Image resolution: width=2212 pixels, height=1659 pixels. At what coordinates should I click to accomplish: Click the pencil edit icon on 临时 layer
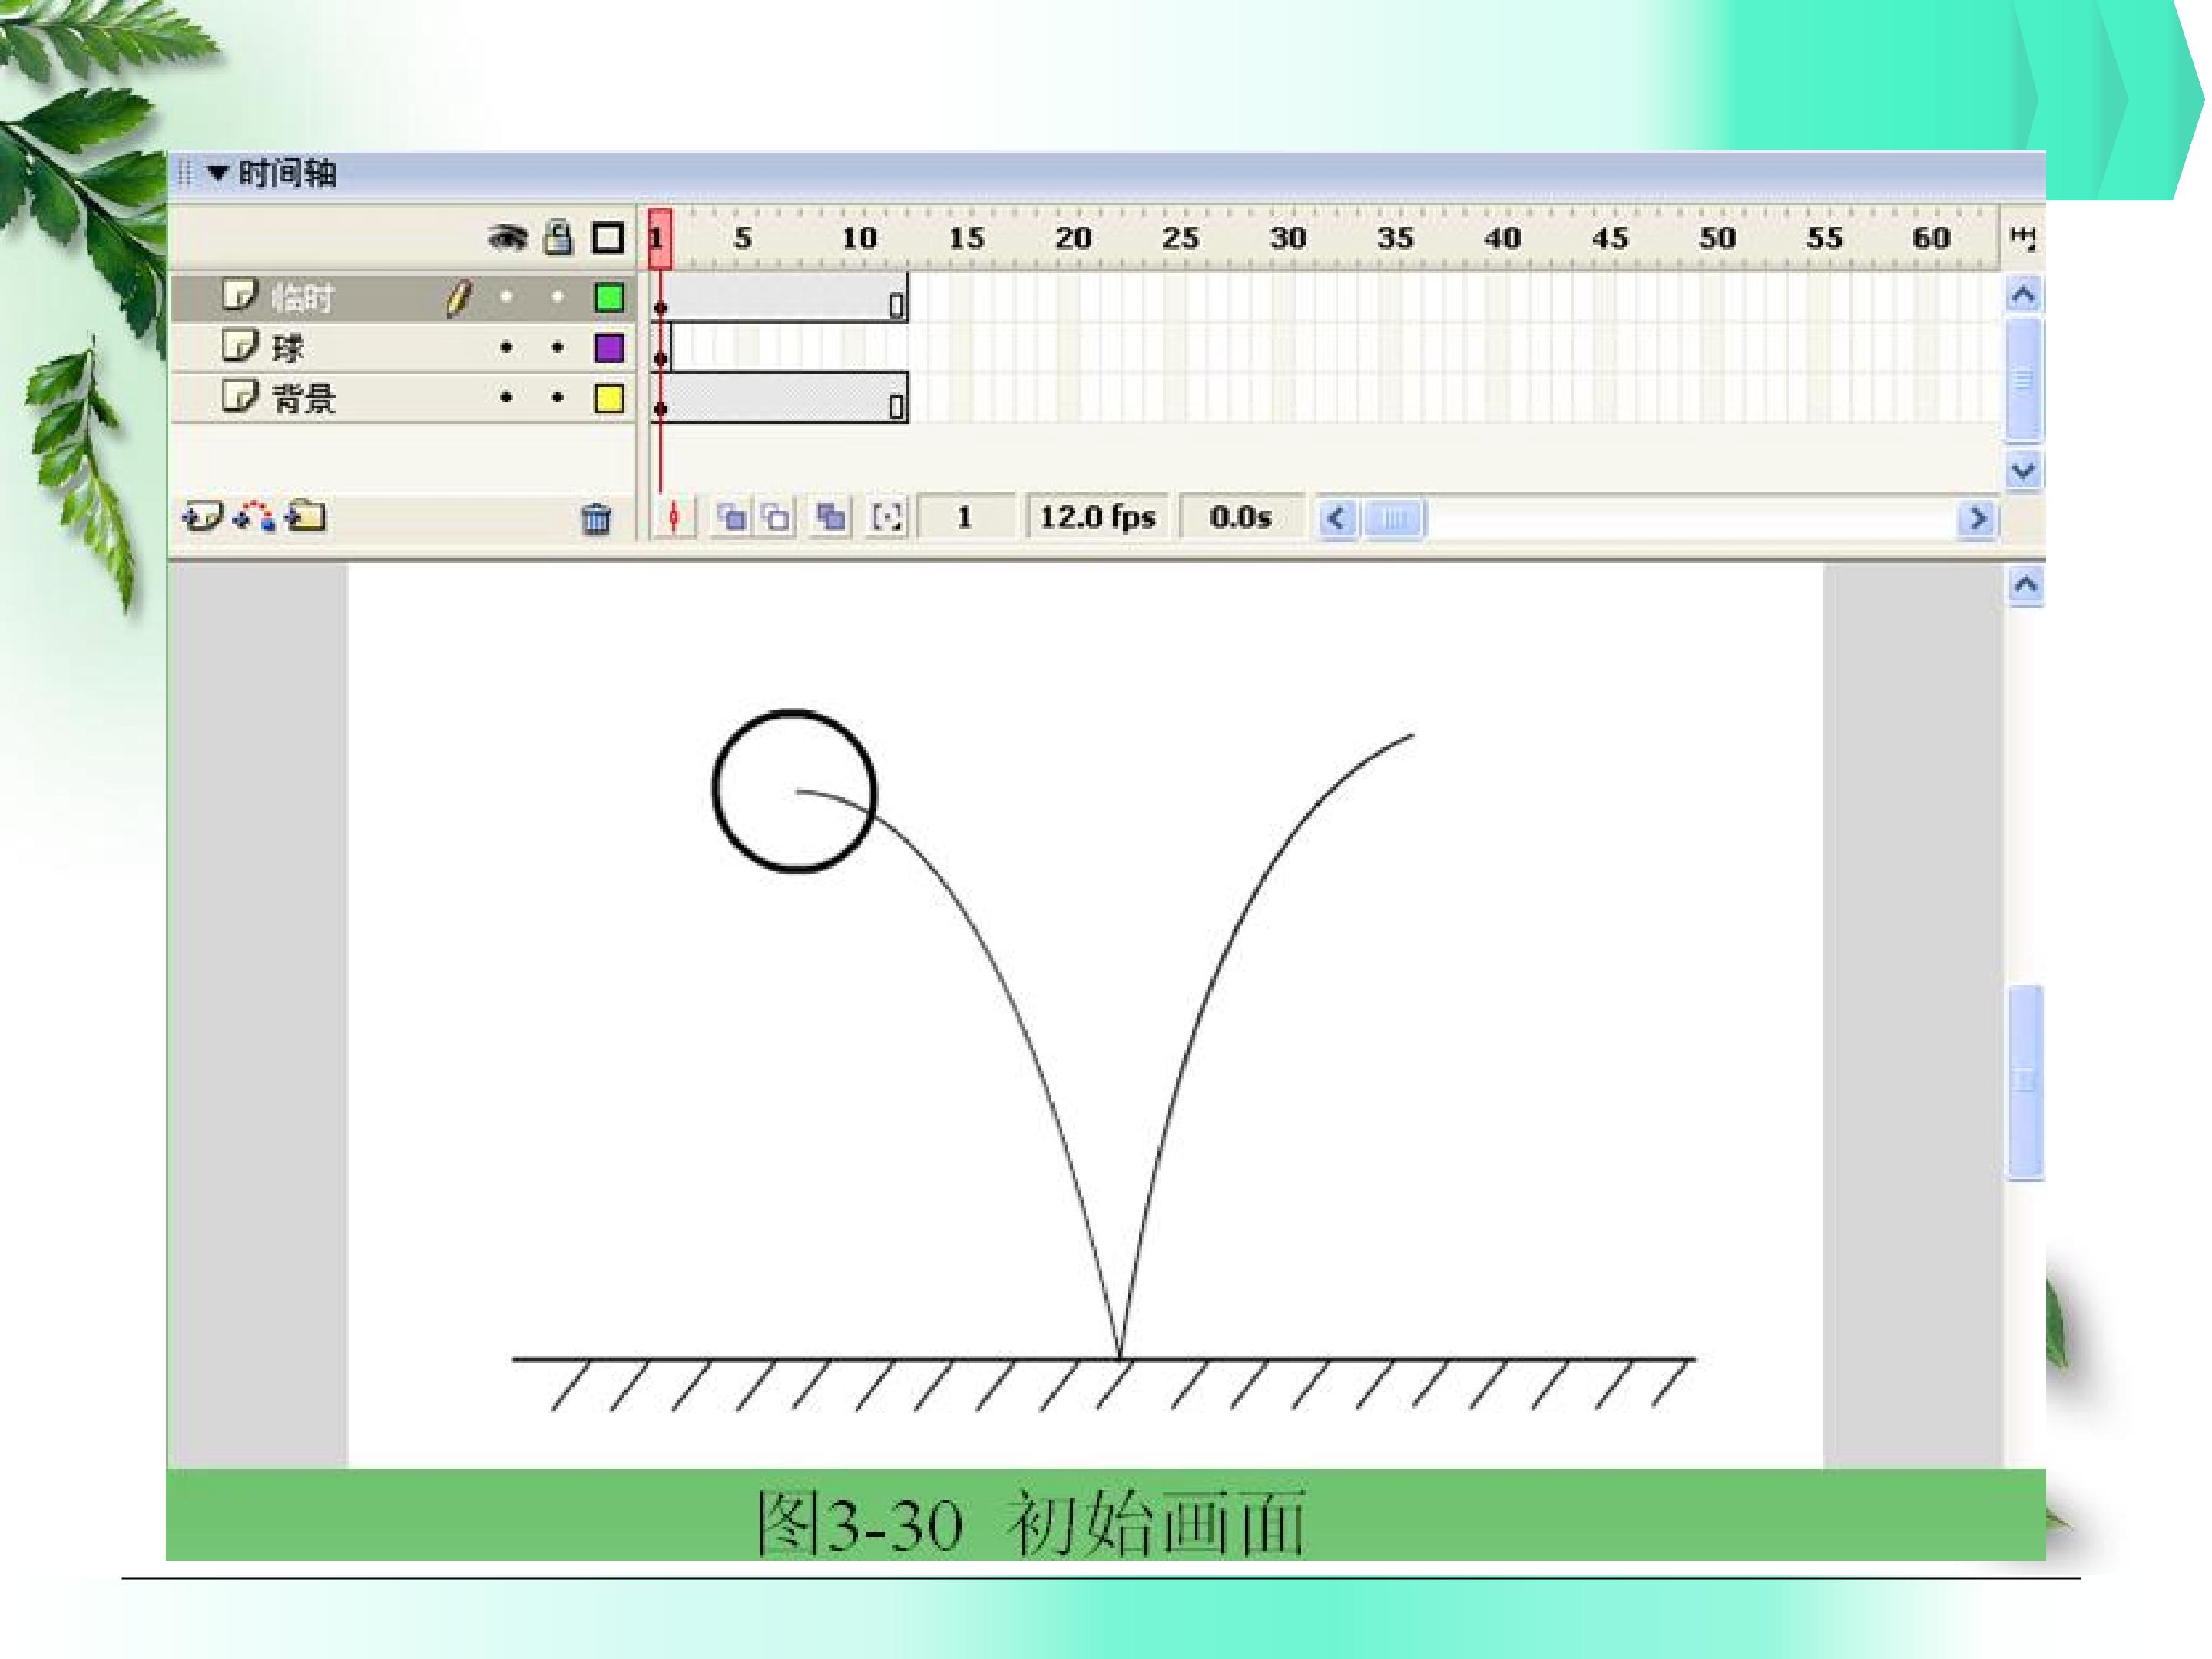tap(458, 298)
